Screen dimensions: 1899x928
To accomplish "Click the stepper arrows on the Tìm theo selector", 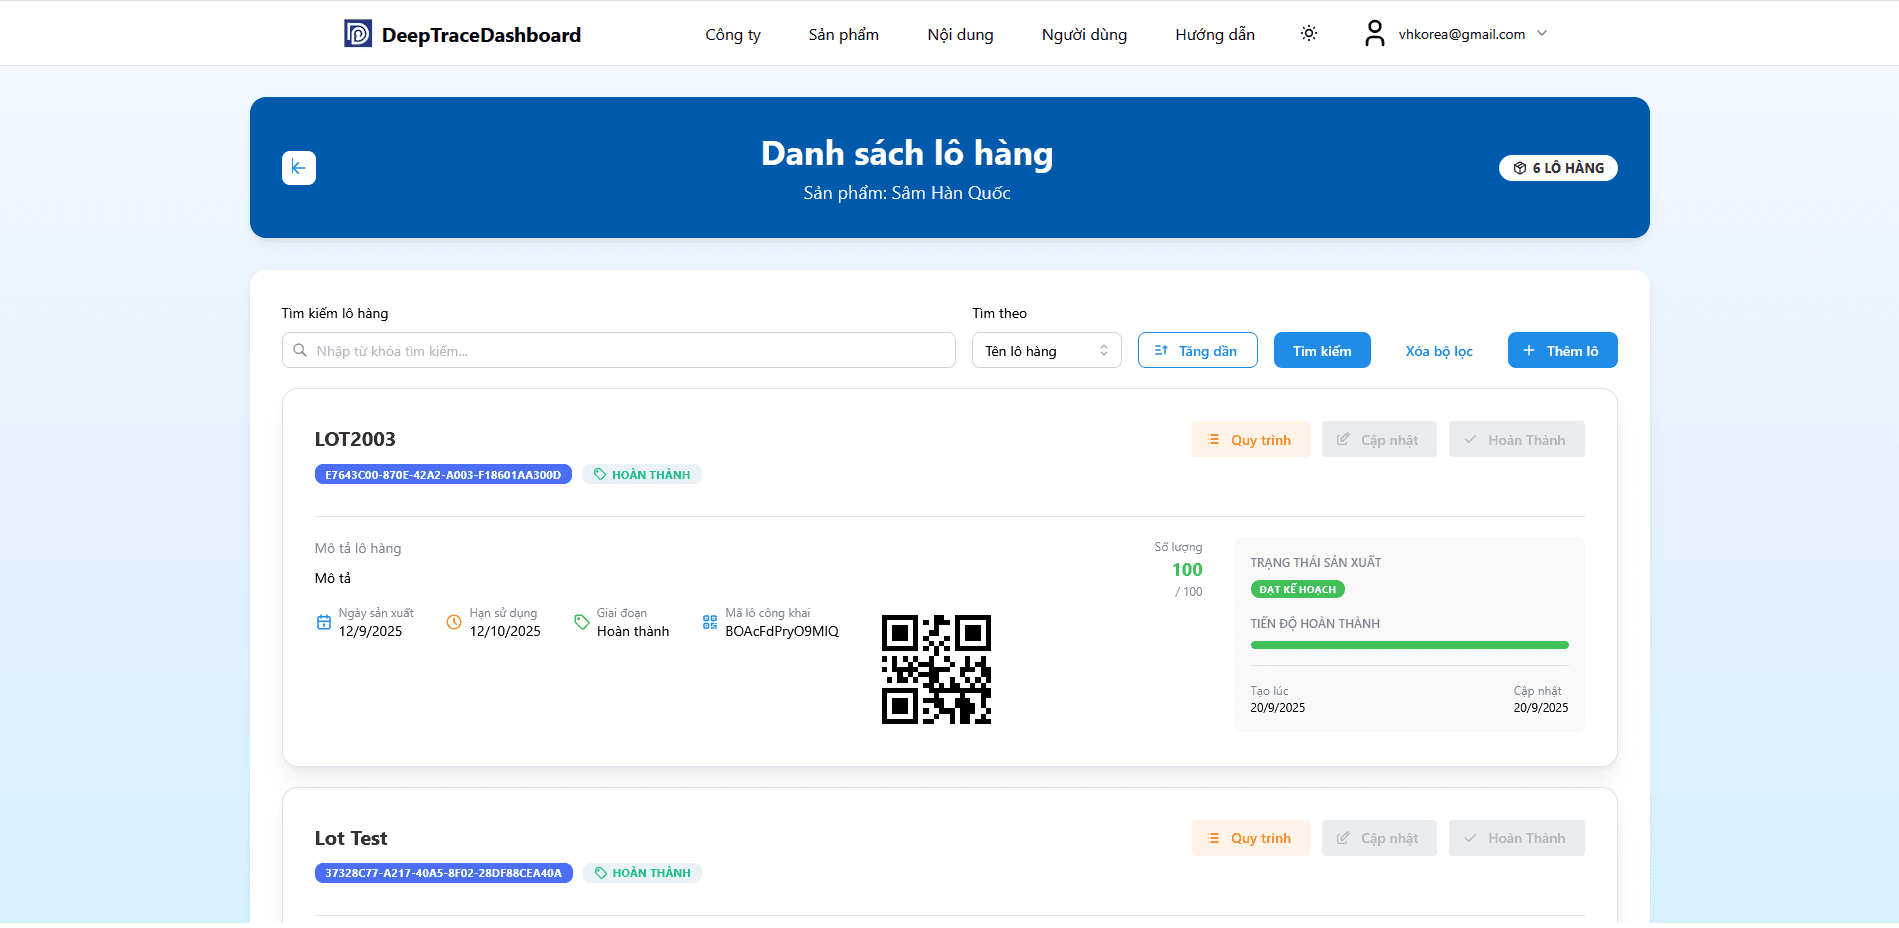I will [x=1103, y=350].
